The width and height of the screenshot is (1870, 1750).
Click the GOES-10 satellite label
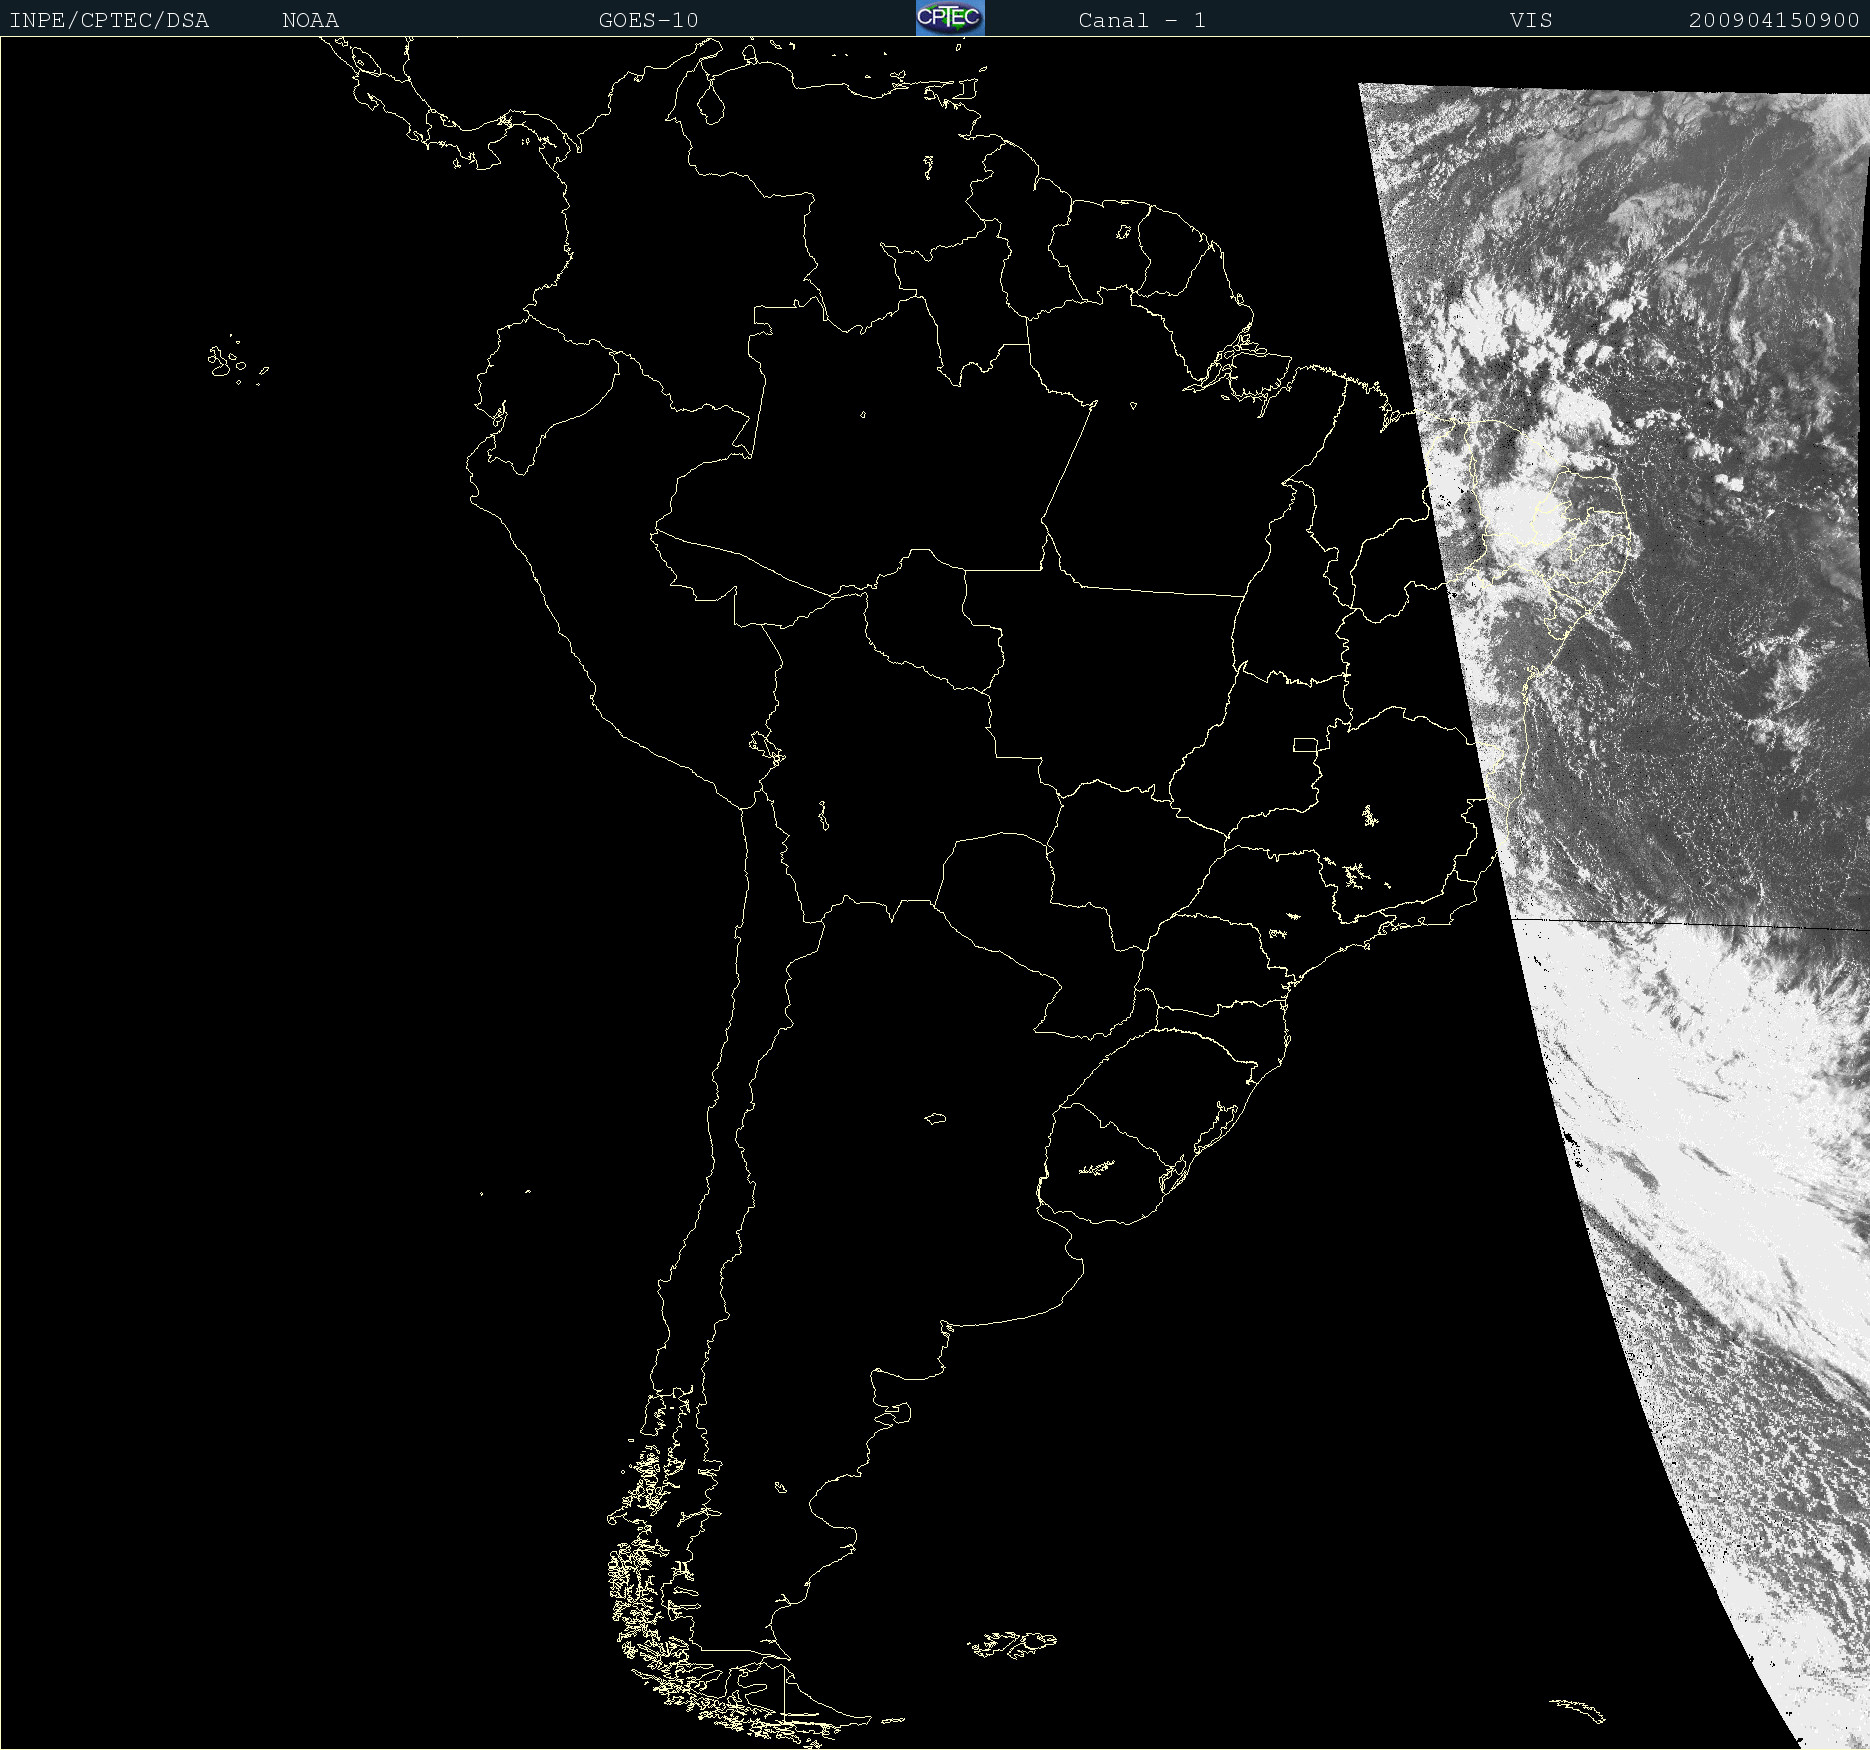[x=649, y=20]
